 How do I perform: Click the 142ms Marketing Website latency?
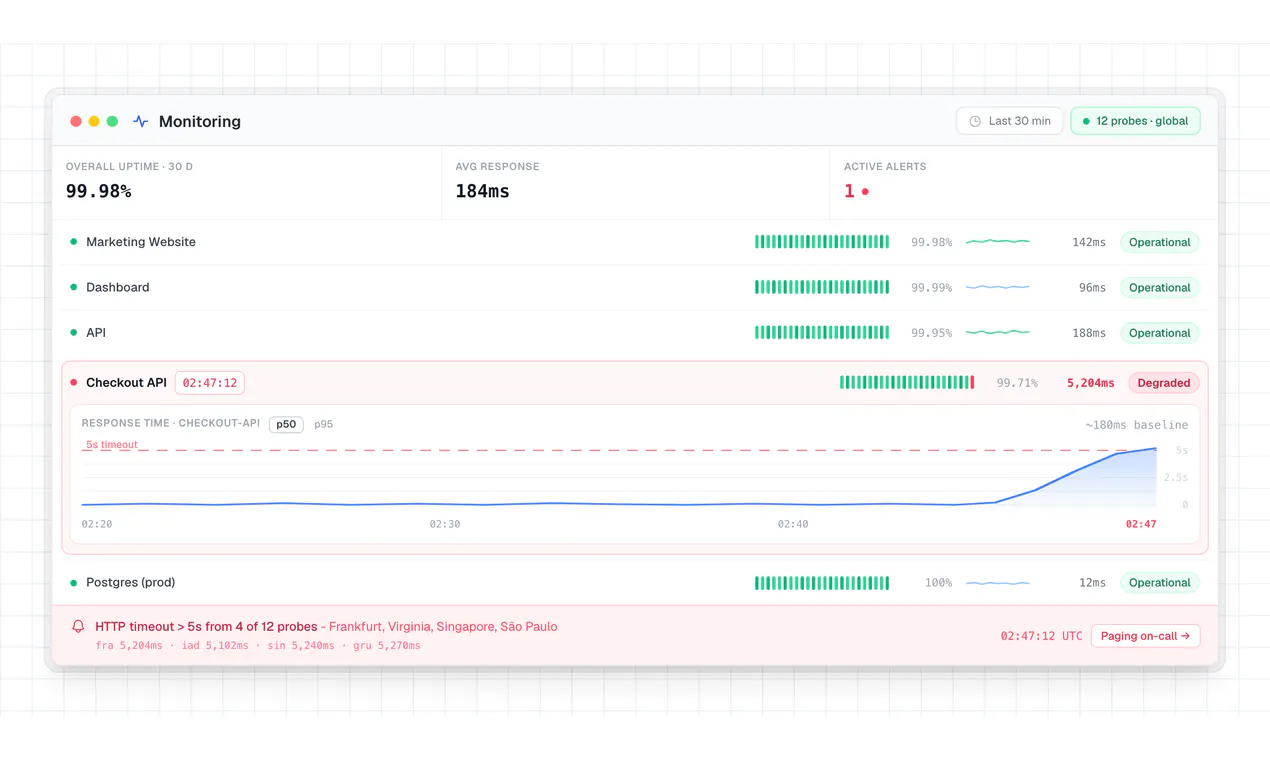pyautogui.click(x=1089, y=242)
